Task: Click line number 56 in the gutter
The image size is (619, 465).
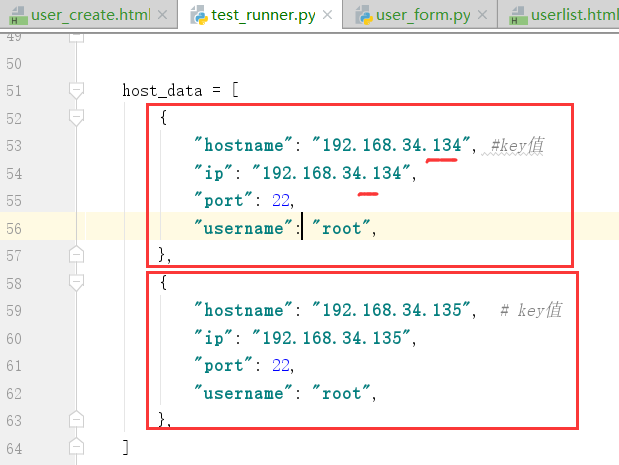Action: pyautogui.click(x=14, y=229)
